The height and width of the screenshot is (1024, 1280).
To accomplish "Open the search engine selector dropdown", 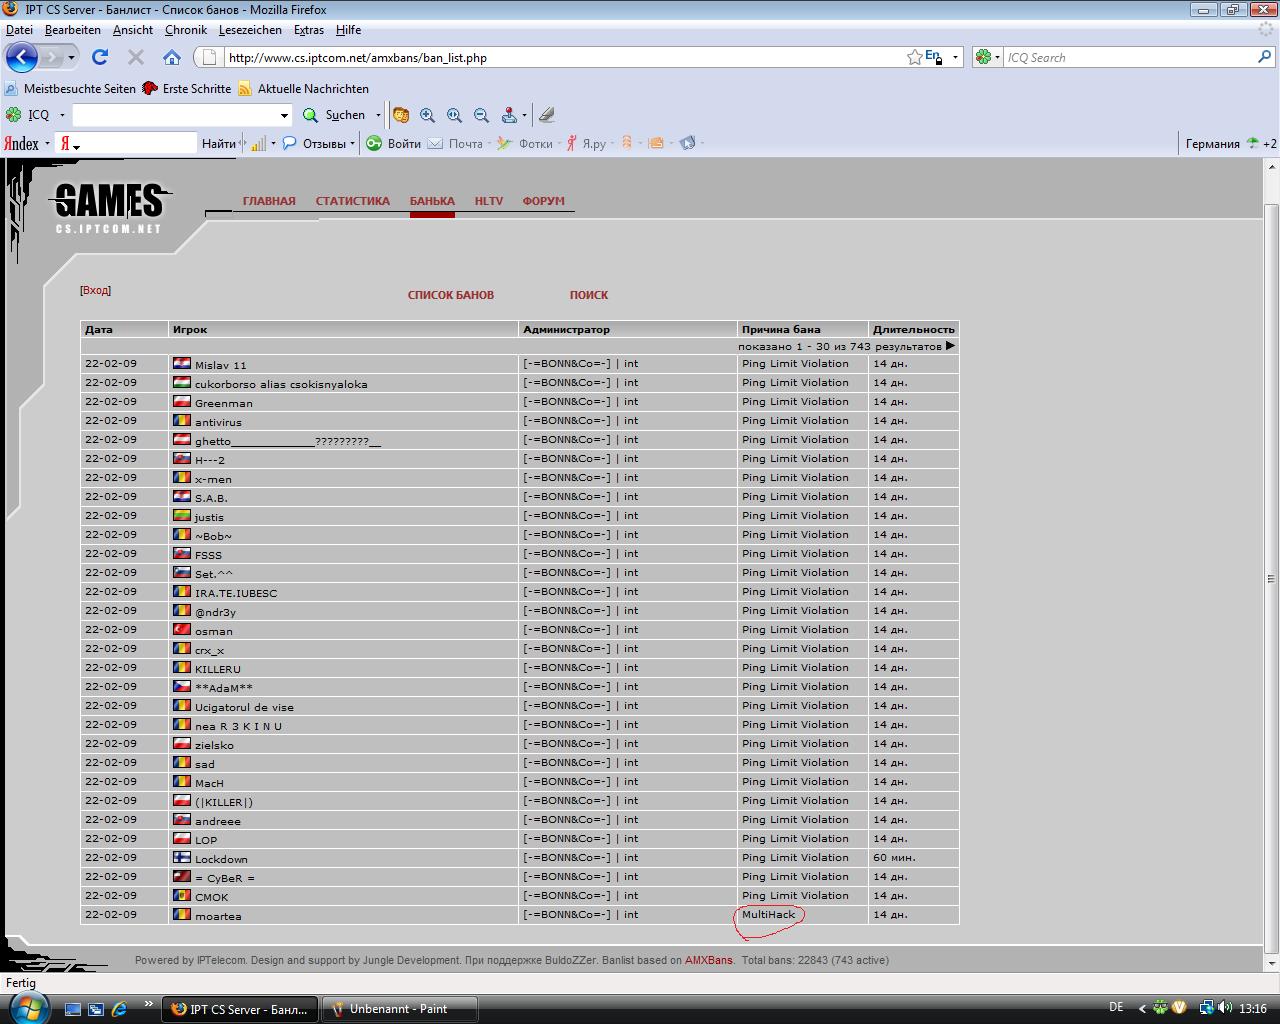I will (x=997, y=57).
